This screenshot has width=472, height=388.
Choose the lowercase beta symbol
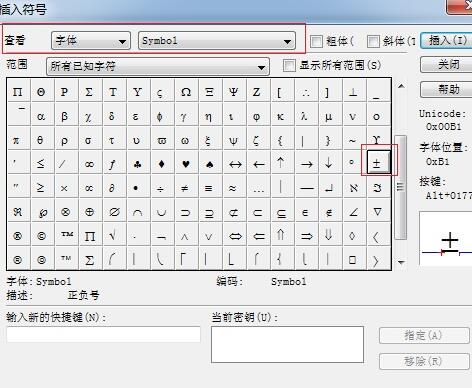[65, 116]
